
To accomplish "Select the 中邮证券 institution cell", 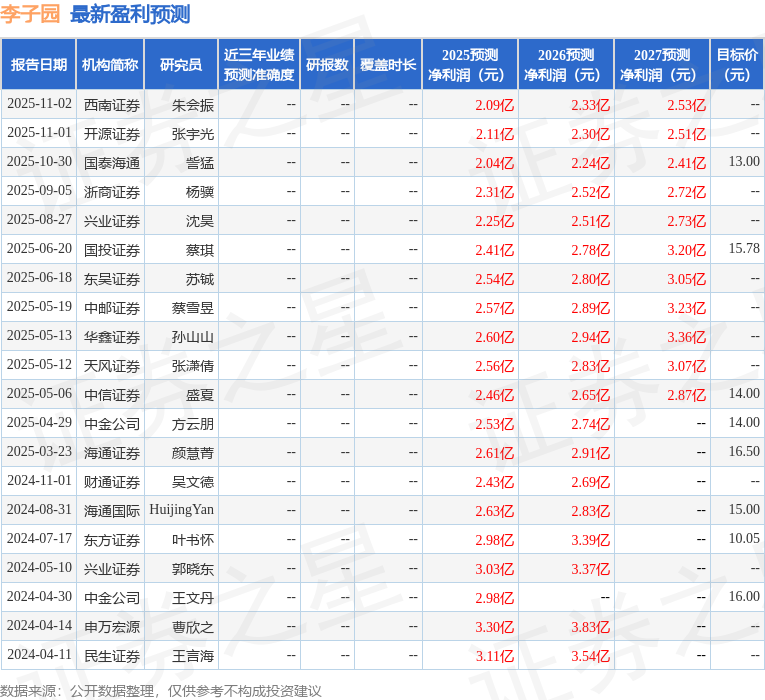I will coord(112,308).
